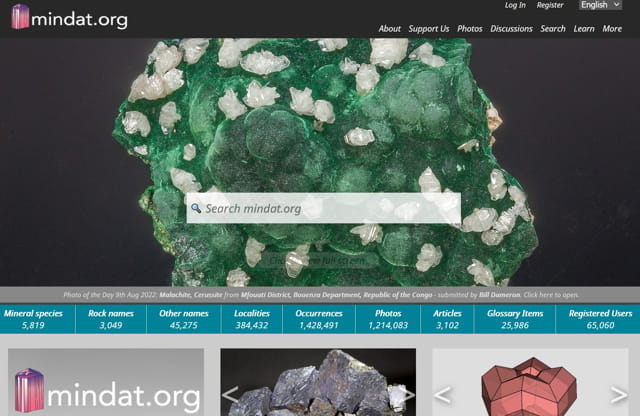Open Mineral species count tile
Screen dimensions: 640x416
(x=33, y=319)
